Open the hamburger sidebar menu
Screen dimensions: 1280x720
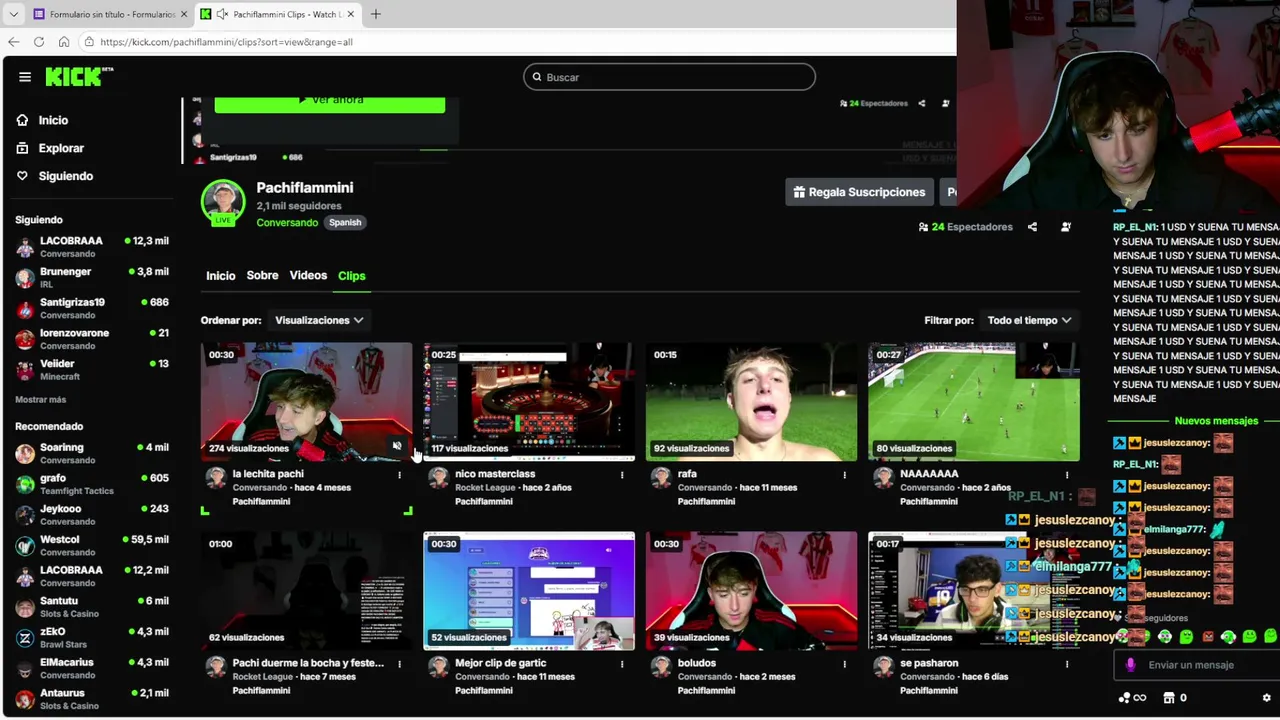point(25,77)
